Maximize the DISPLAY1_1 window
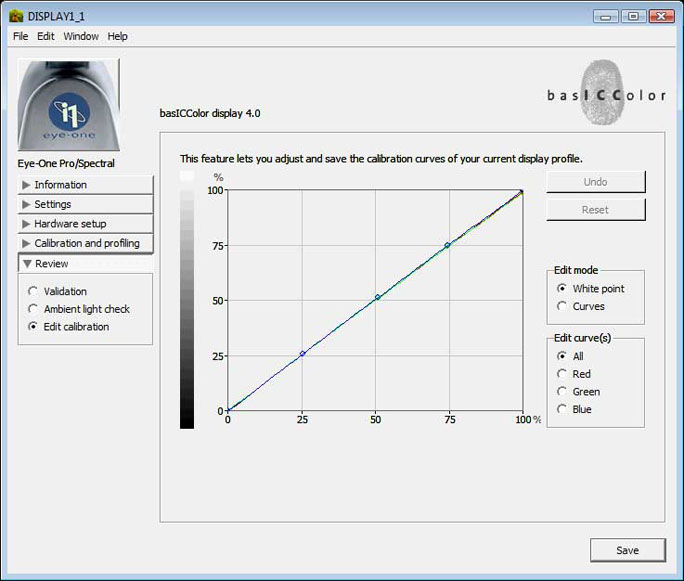Viewport: 684px width, 581px height. coord(633,17)
